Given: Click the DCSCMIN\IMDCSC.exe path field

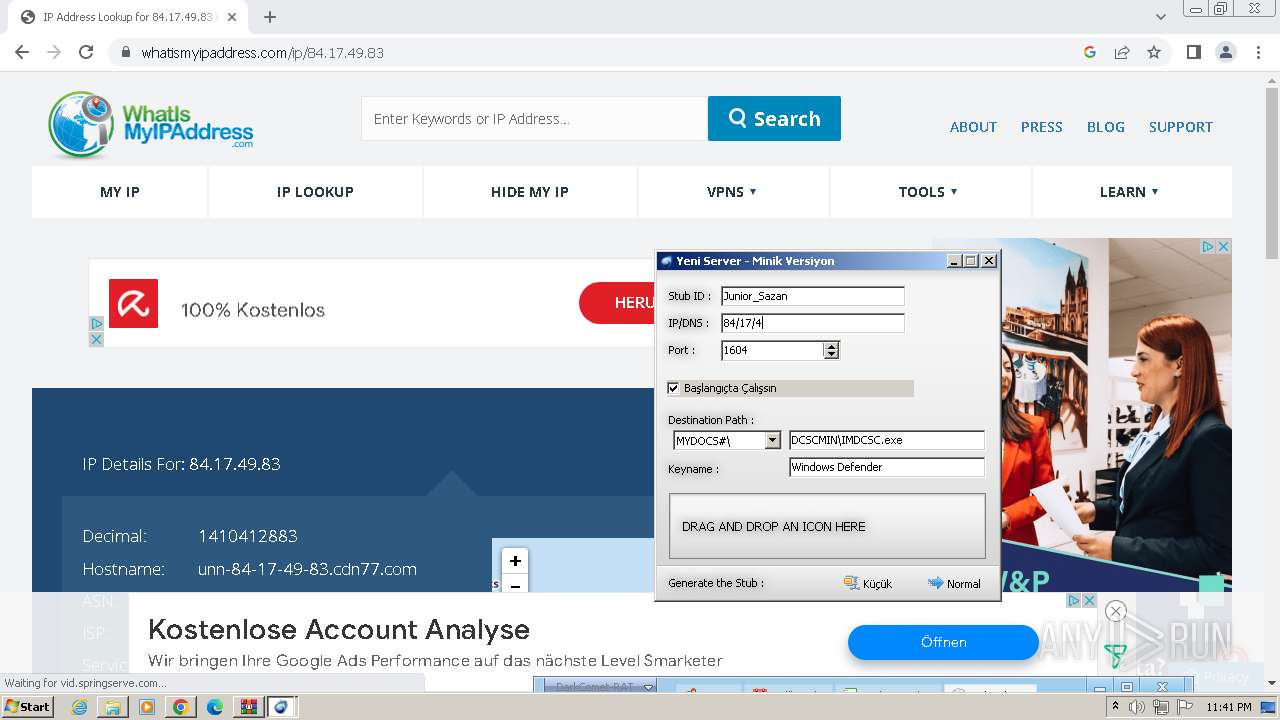Looking at the screenshot, I should 887,440.
